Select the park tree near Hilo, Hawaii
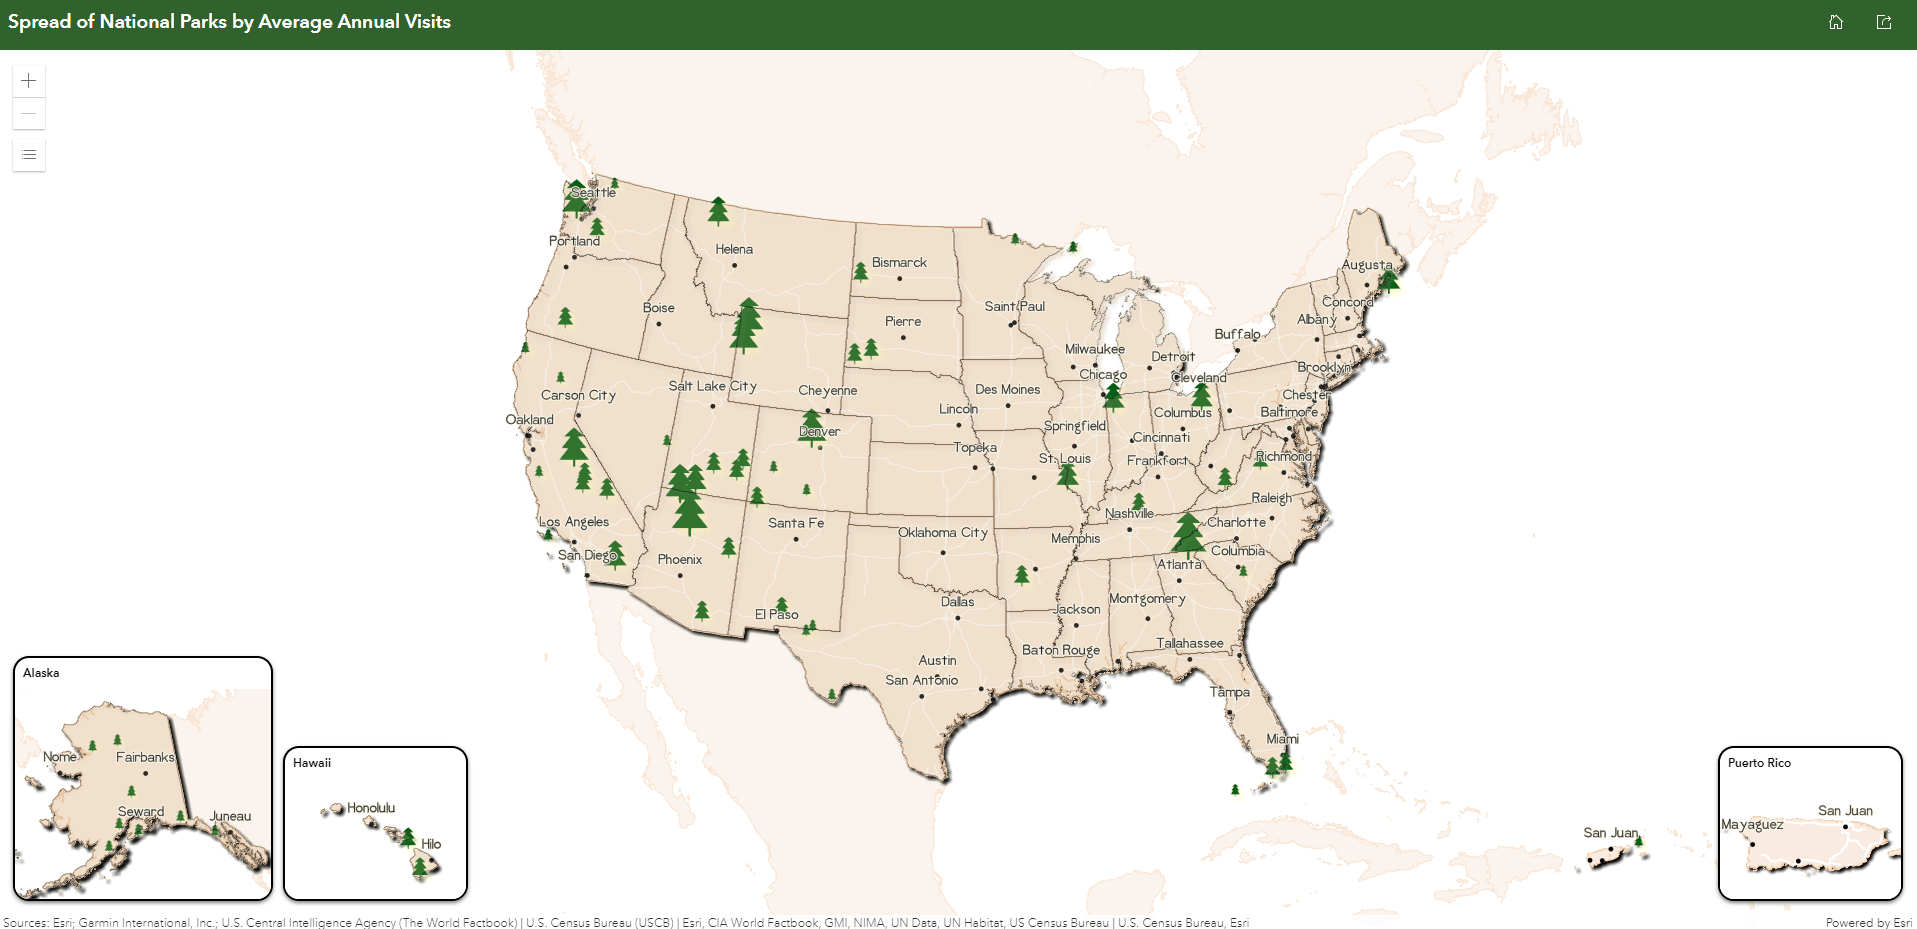Screen dimensions: 1917x929 421,868
